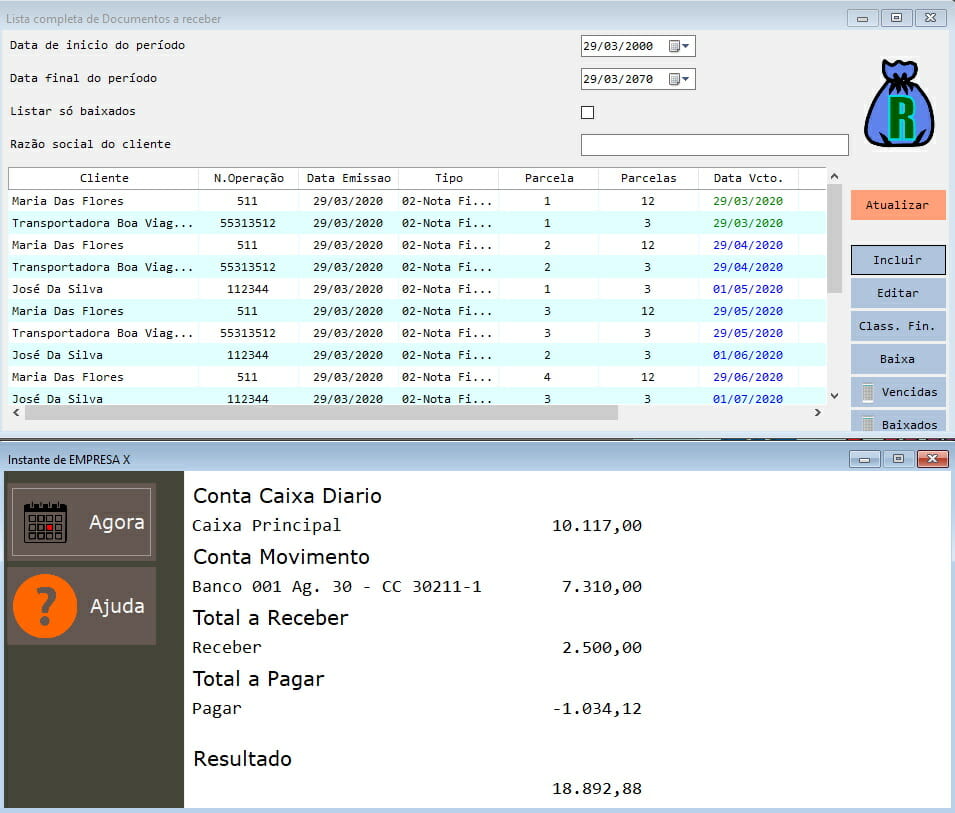Click the Pagar value -1.034,12

coord(597,708)
